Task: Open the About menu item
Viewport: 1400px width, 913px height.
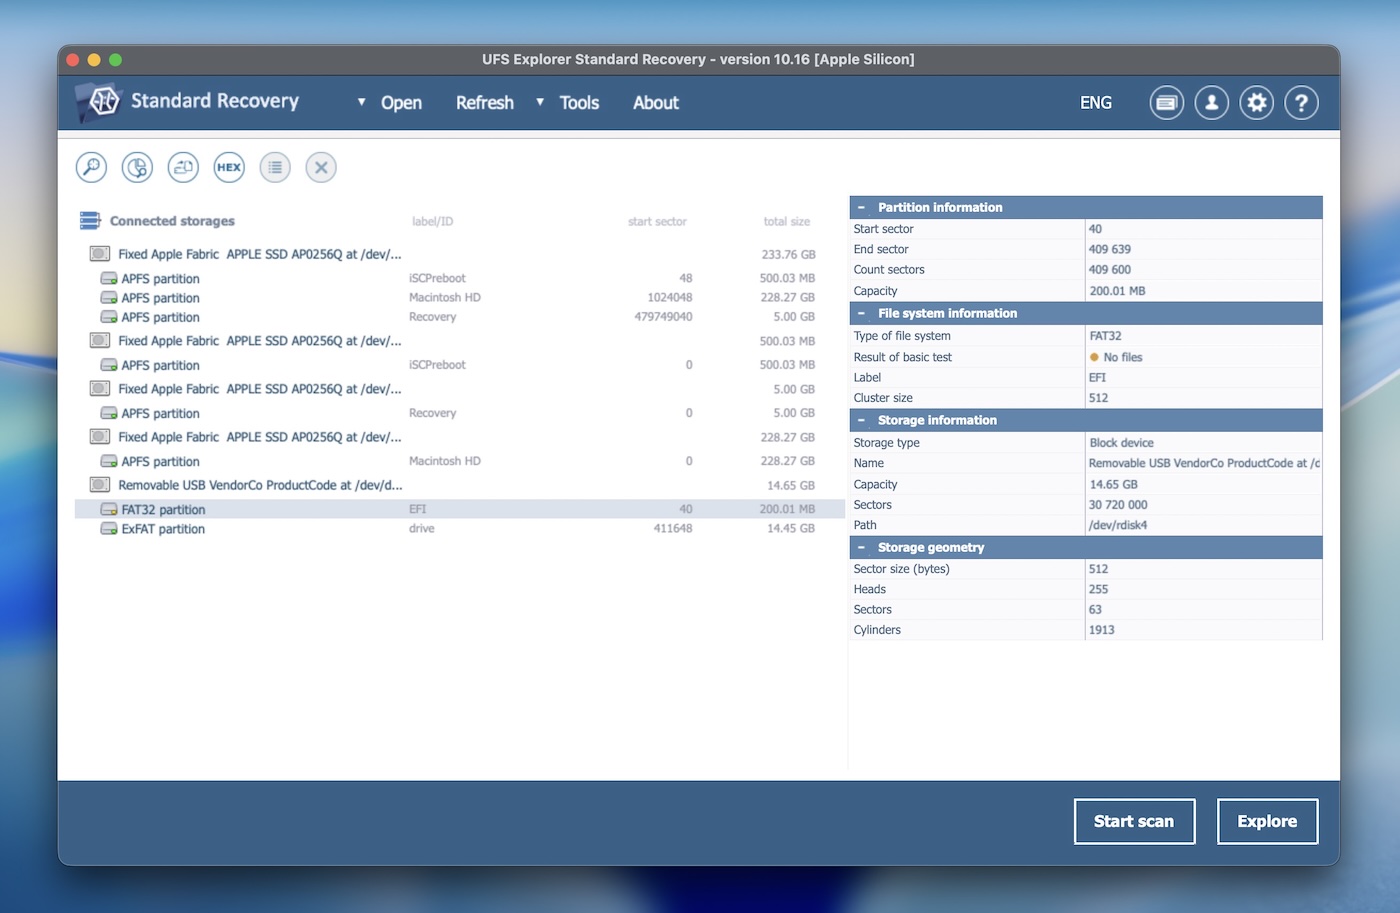Action: click(x=656, y=103)
